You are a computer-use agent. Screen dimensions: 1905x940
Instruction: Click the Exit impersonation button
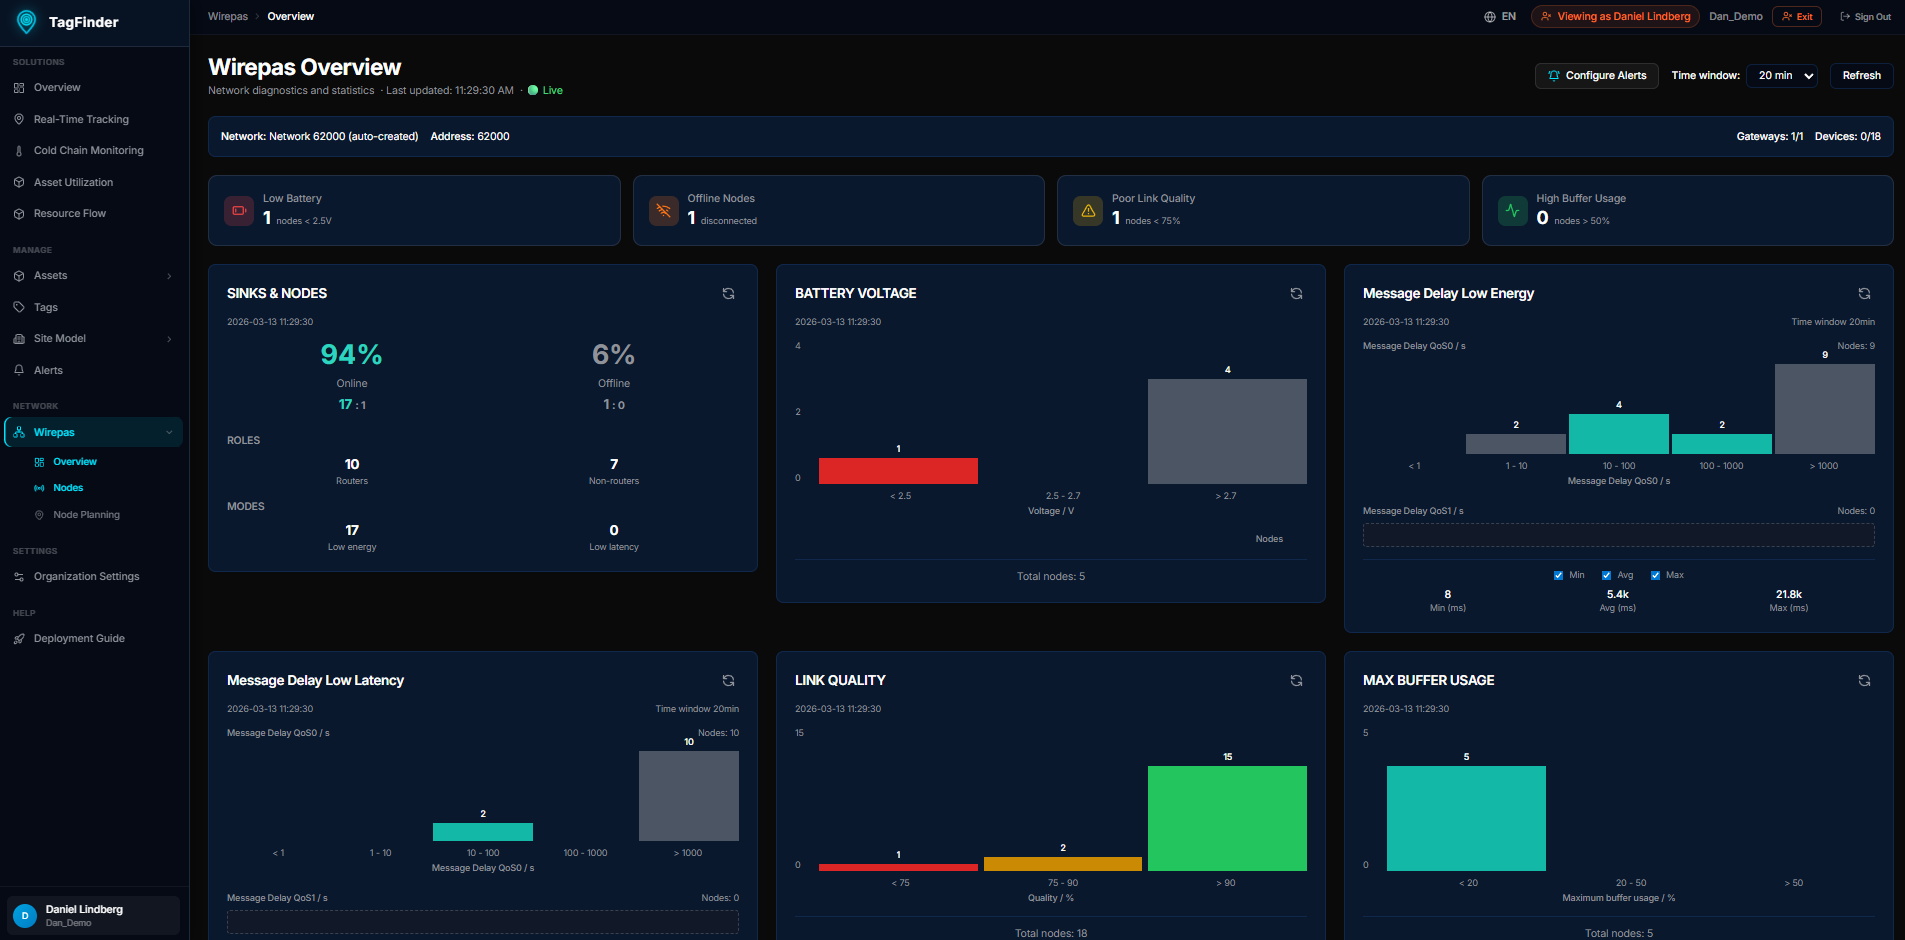coord(1797,17)
